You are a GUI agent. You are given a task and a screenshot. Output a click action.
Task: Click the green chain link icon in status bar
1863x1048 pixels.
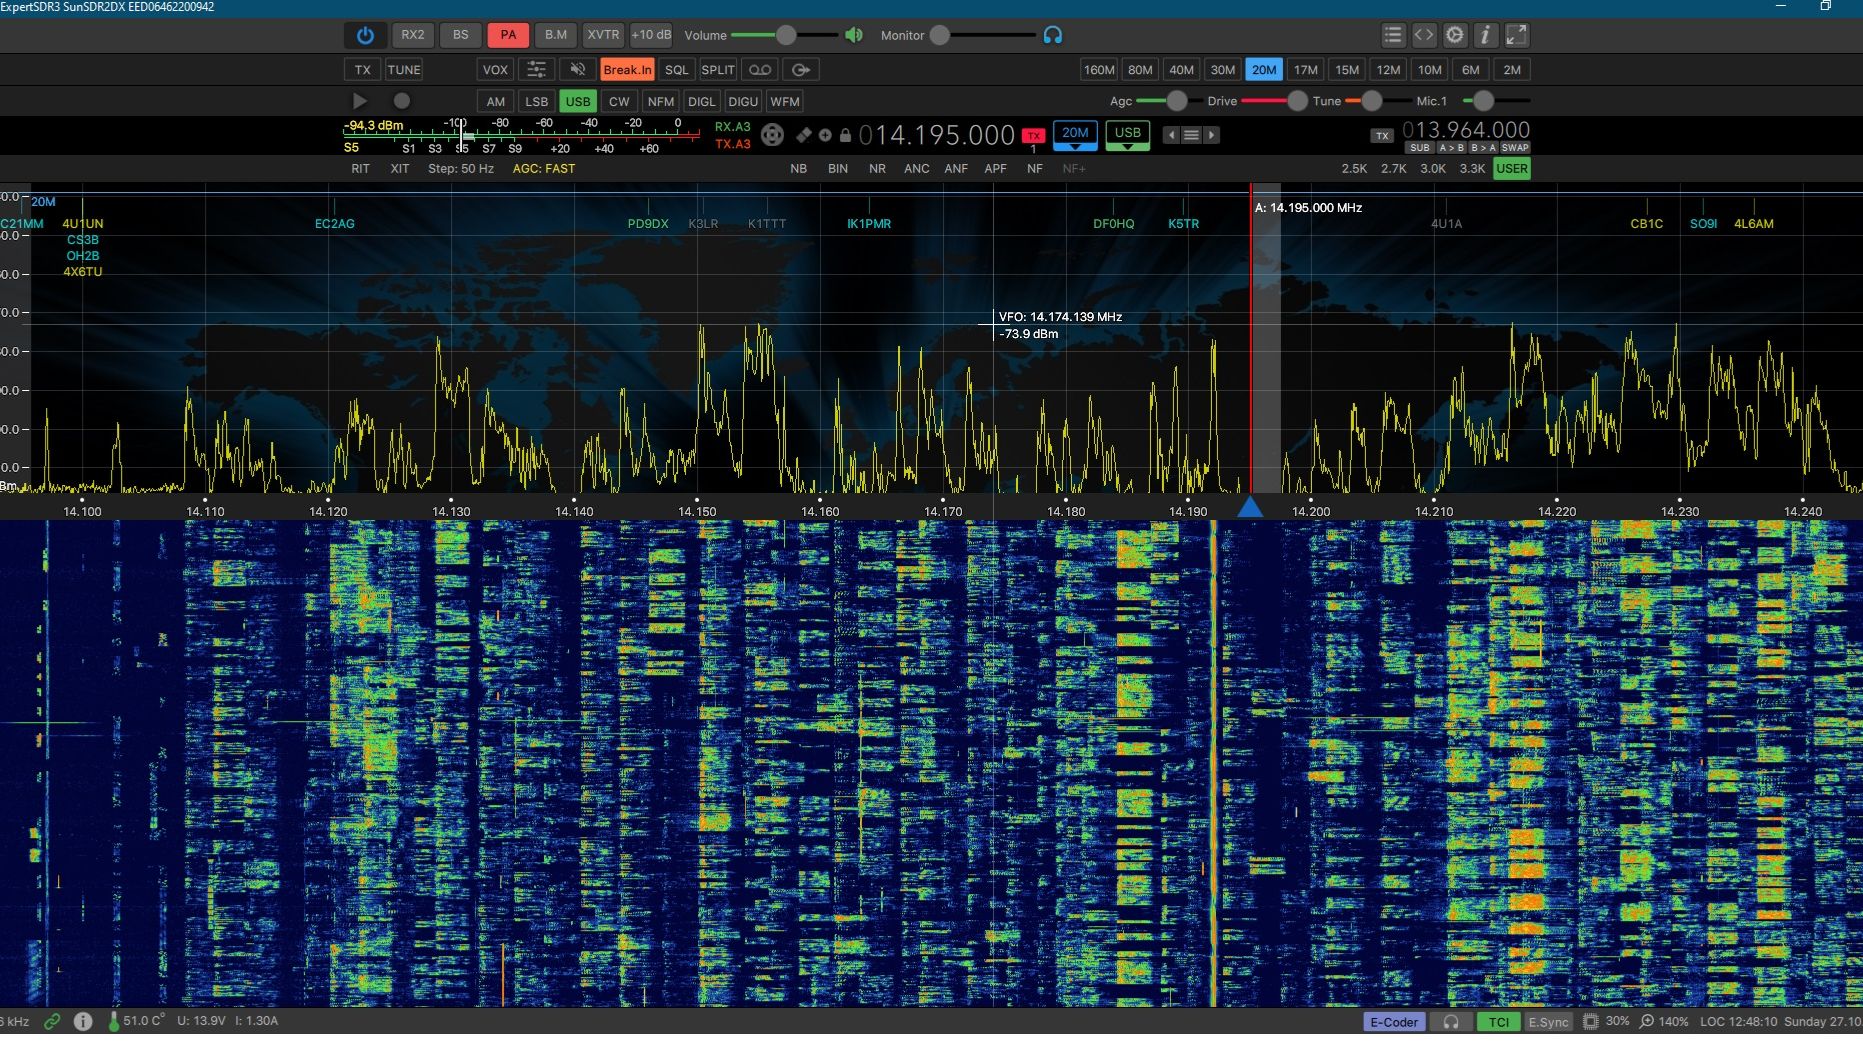click(x=52, y=1021)
